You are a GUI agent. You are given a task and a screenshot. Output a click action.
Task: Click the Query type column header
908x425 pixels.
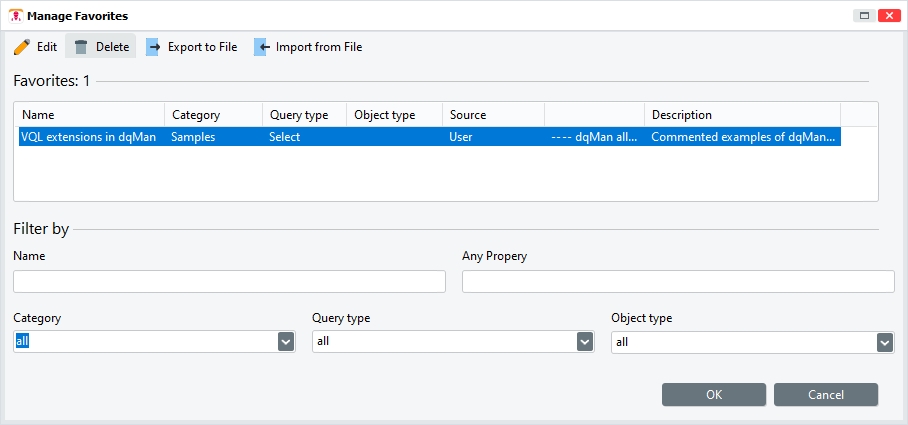click(x=303, y=115)
